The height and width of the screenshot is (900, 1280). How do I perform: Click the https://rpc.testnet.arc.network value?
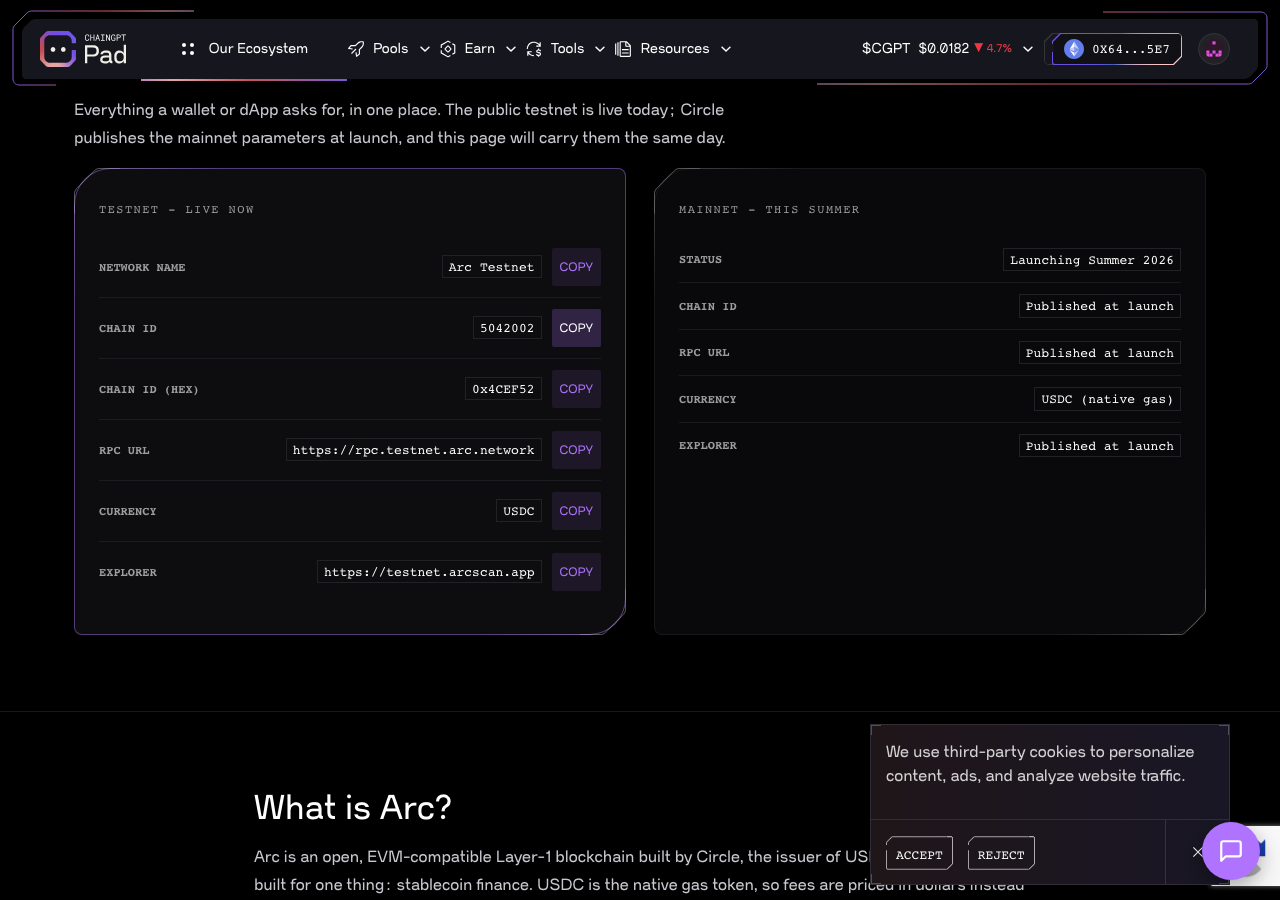[414, 450]
